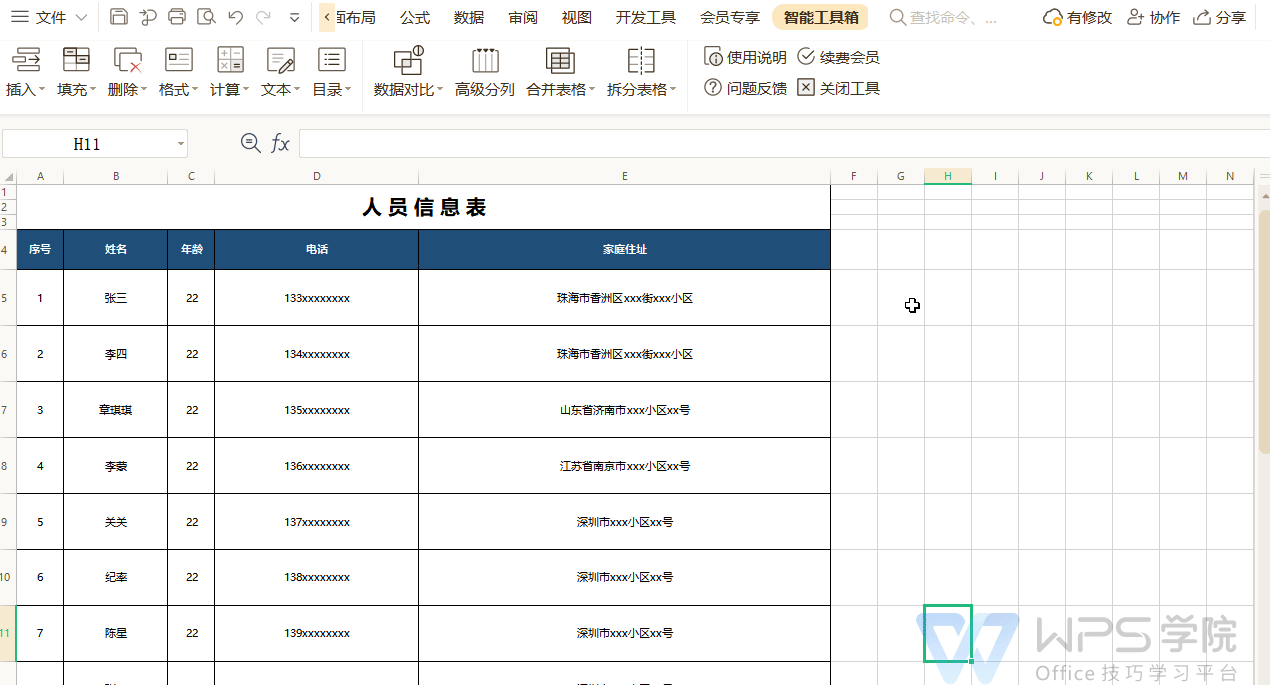1270x685 pixels.
Task: Expand the Name Box dropdown showing H11
Action: click(181, 144)
